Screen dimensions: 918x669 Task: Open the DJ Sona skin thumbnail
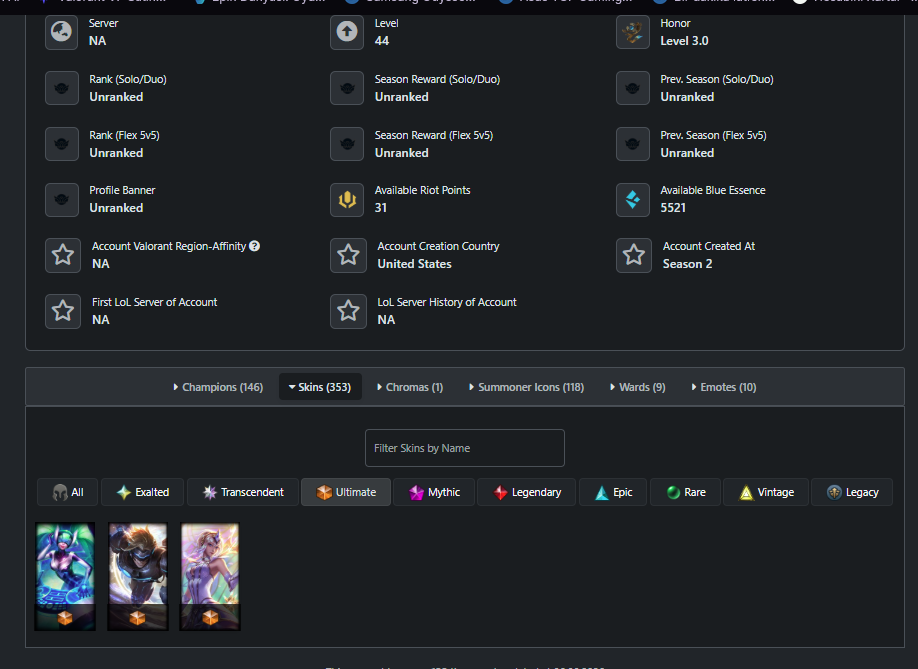click(x=65, y=577)
